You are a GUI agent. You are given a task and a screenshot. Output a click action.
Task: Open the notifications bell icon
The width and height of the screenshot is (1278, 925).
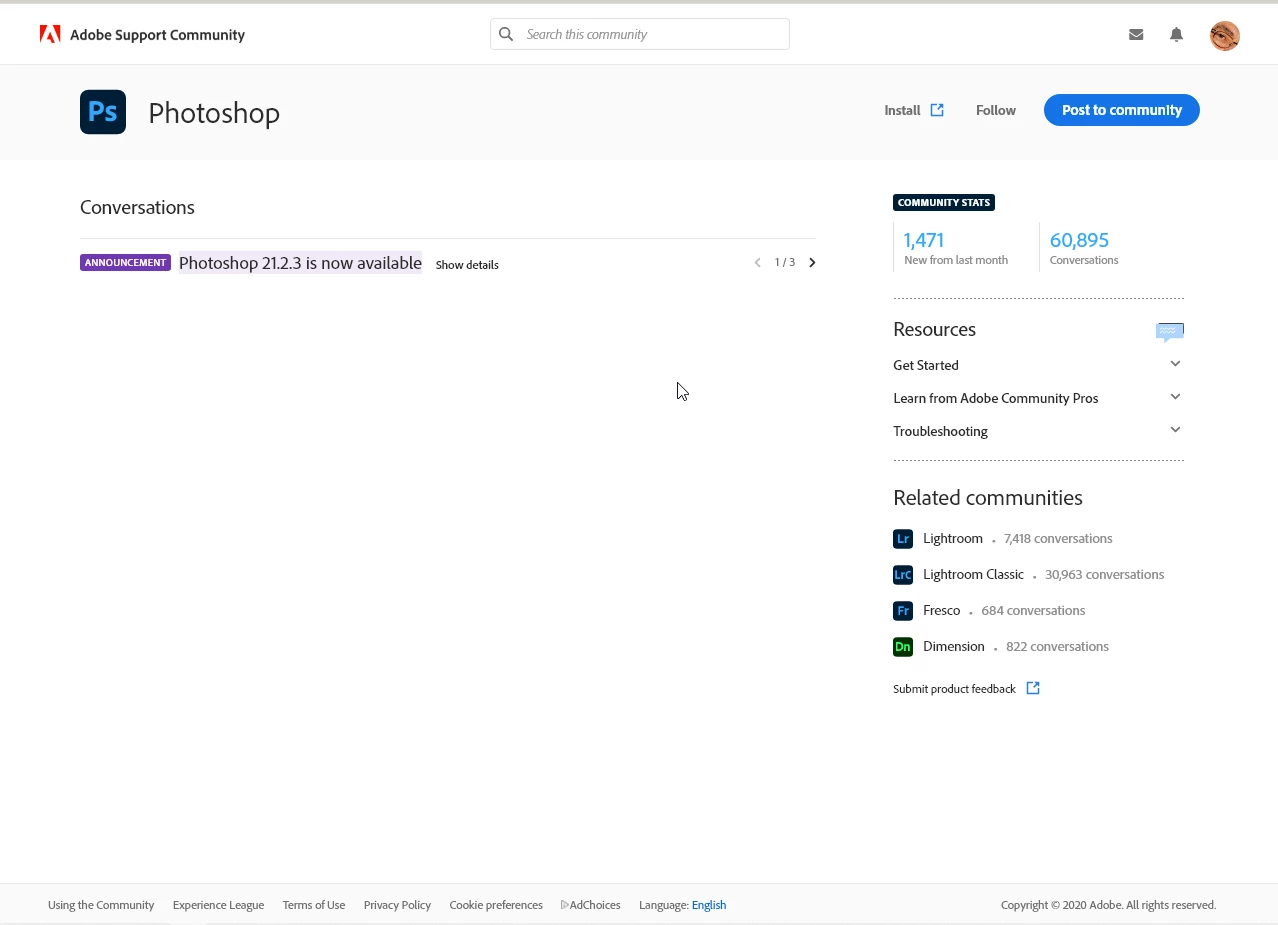(1176, 34)
